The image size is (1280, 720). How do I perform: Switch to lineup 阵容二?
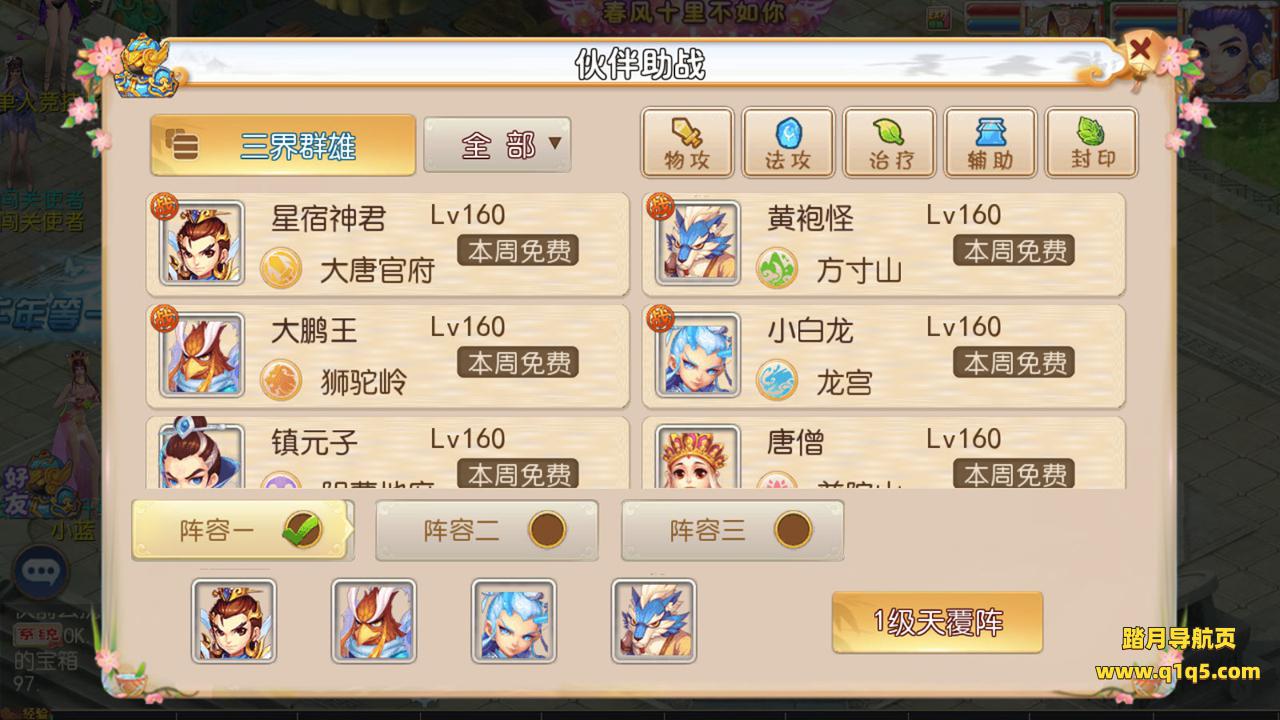coord(487,530)
